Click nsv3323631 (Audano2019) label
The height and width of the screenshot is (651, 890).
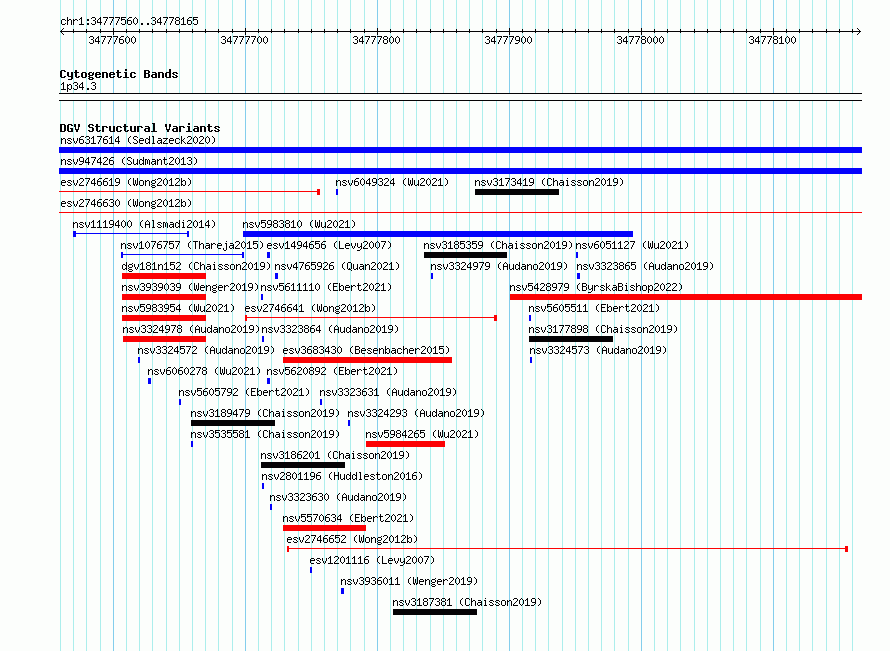(x=388, y=392)
